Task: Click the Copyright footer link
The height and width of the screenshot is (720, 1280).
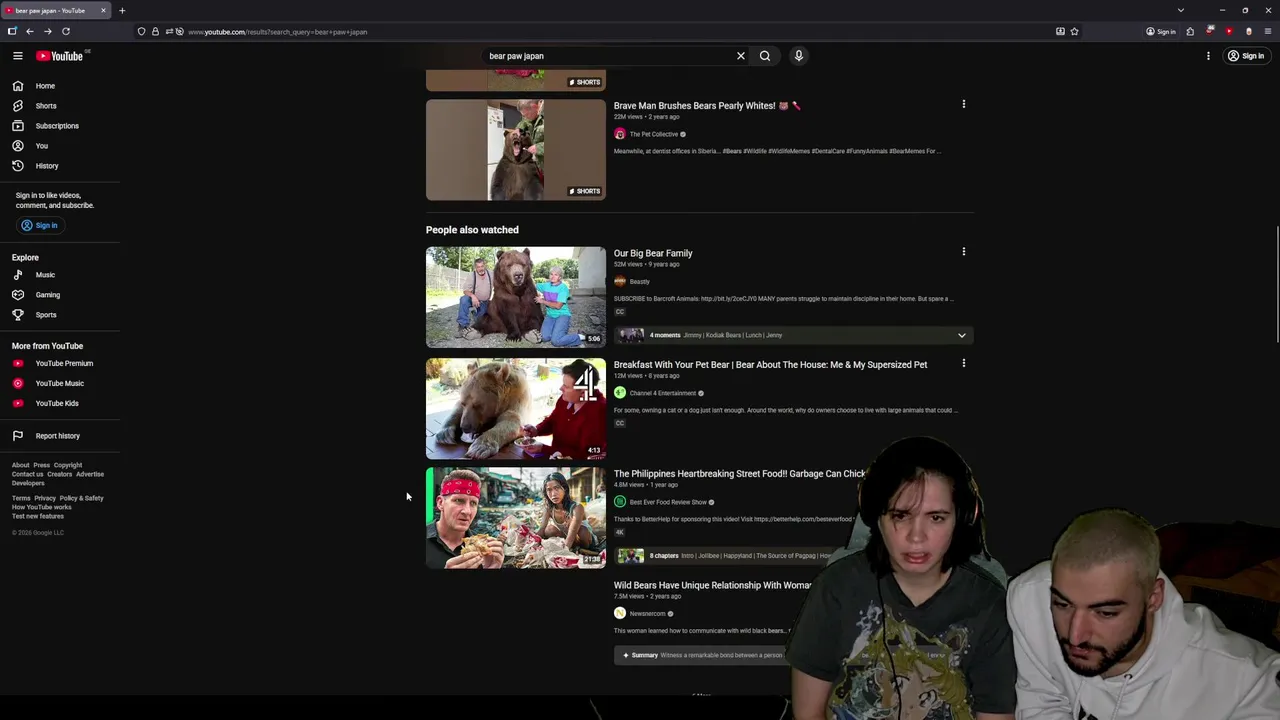Action: click(68, 465)
